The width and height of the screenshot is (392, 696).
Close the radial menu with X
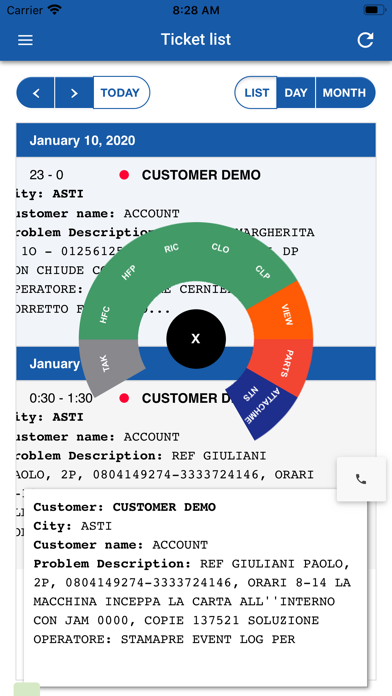pyautogui.click(x=196, y=339)
